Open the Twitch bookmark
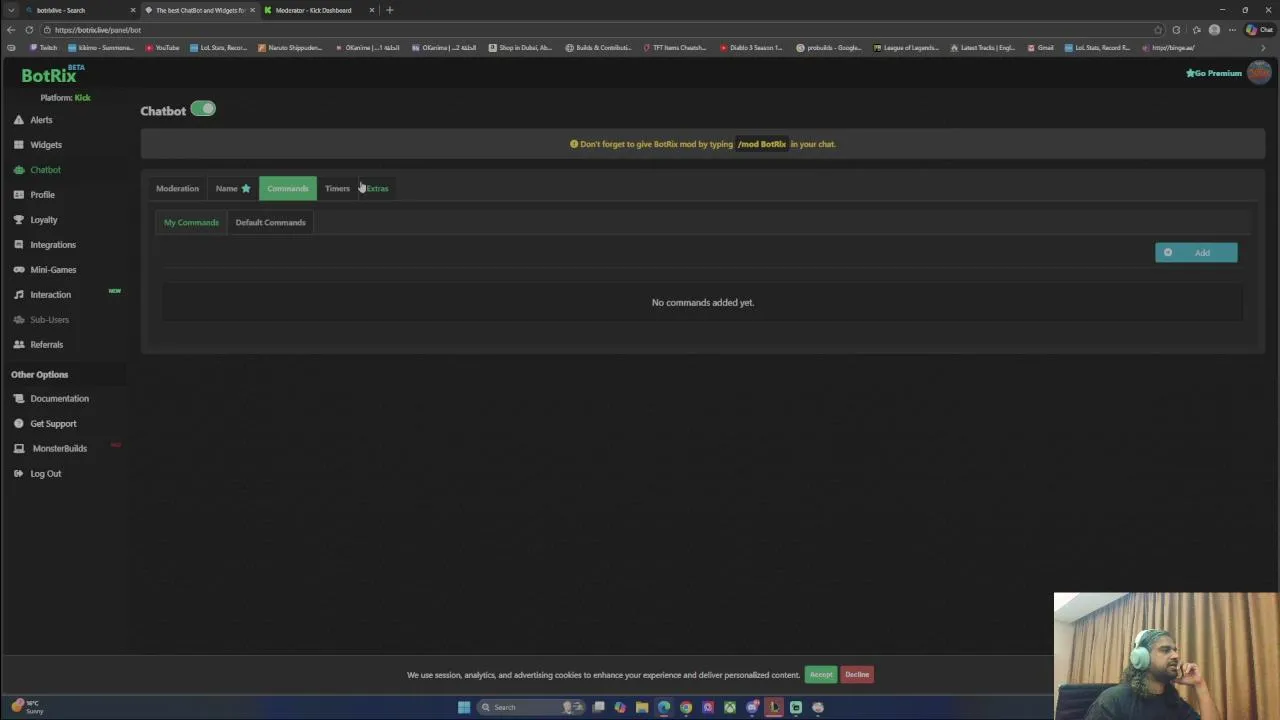 43,47
